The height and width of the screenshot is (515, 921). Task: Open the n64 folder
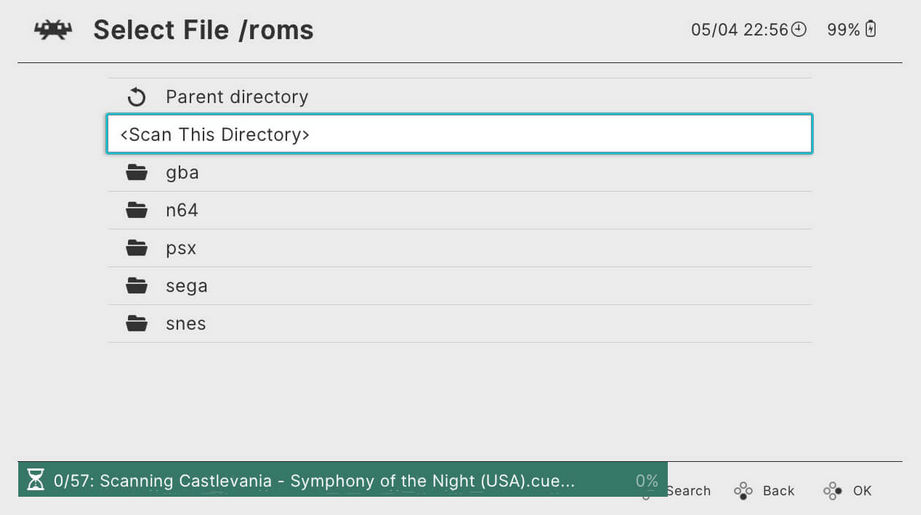[459, 210]
